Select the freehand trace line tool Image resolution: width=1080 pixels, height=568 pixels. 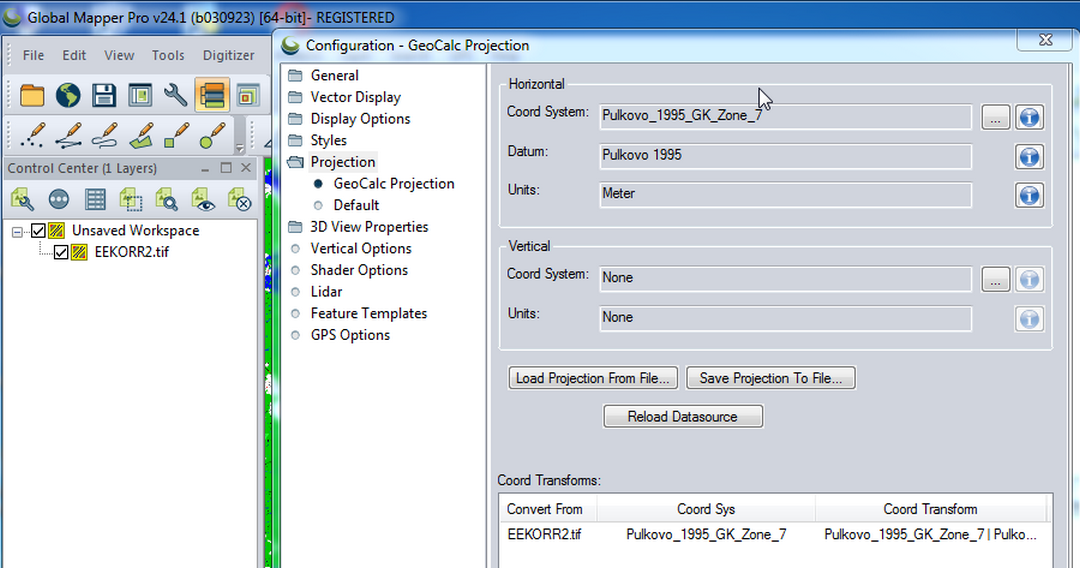click(104, 135)
